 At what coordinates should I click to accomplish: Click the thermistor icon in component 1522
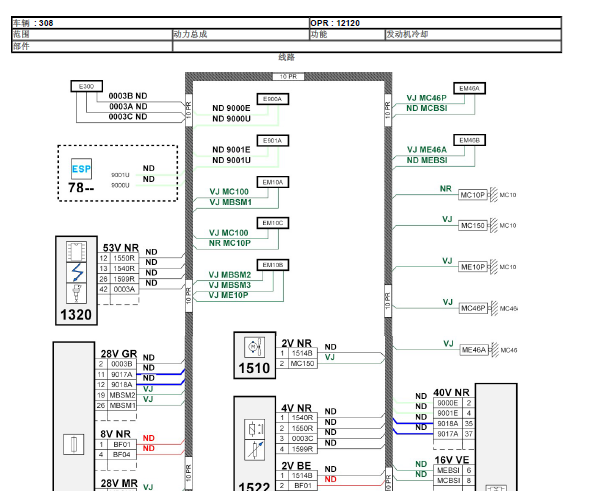(x=255, y=450)
